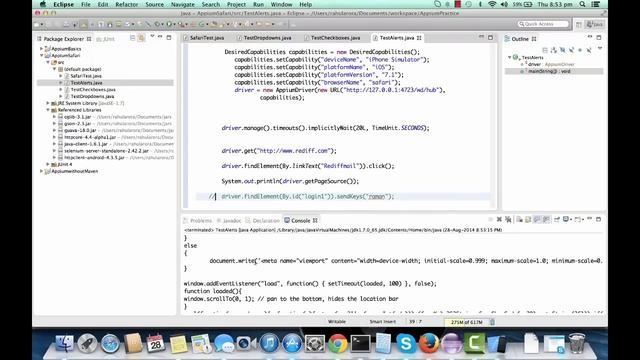Screen dimensions: 640x360
Task: Toggle Hide Fields in Outline toolbar
Action: click(562, 50)
